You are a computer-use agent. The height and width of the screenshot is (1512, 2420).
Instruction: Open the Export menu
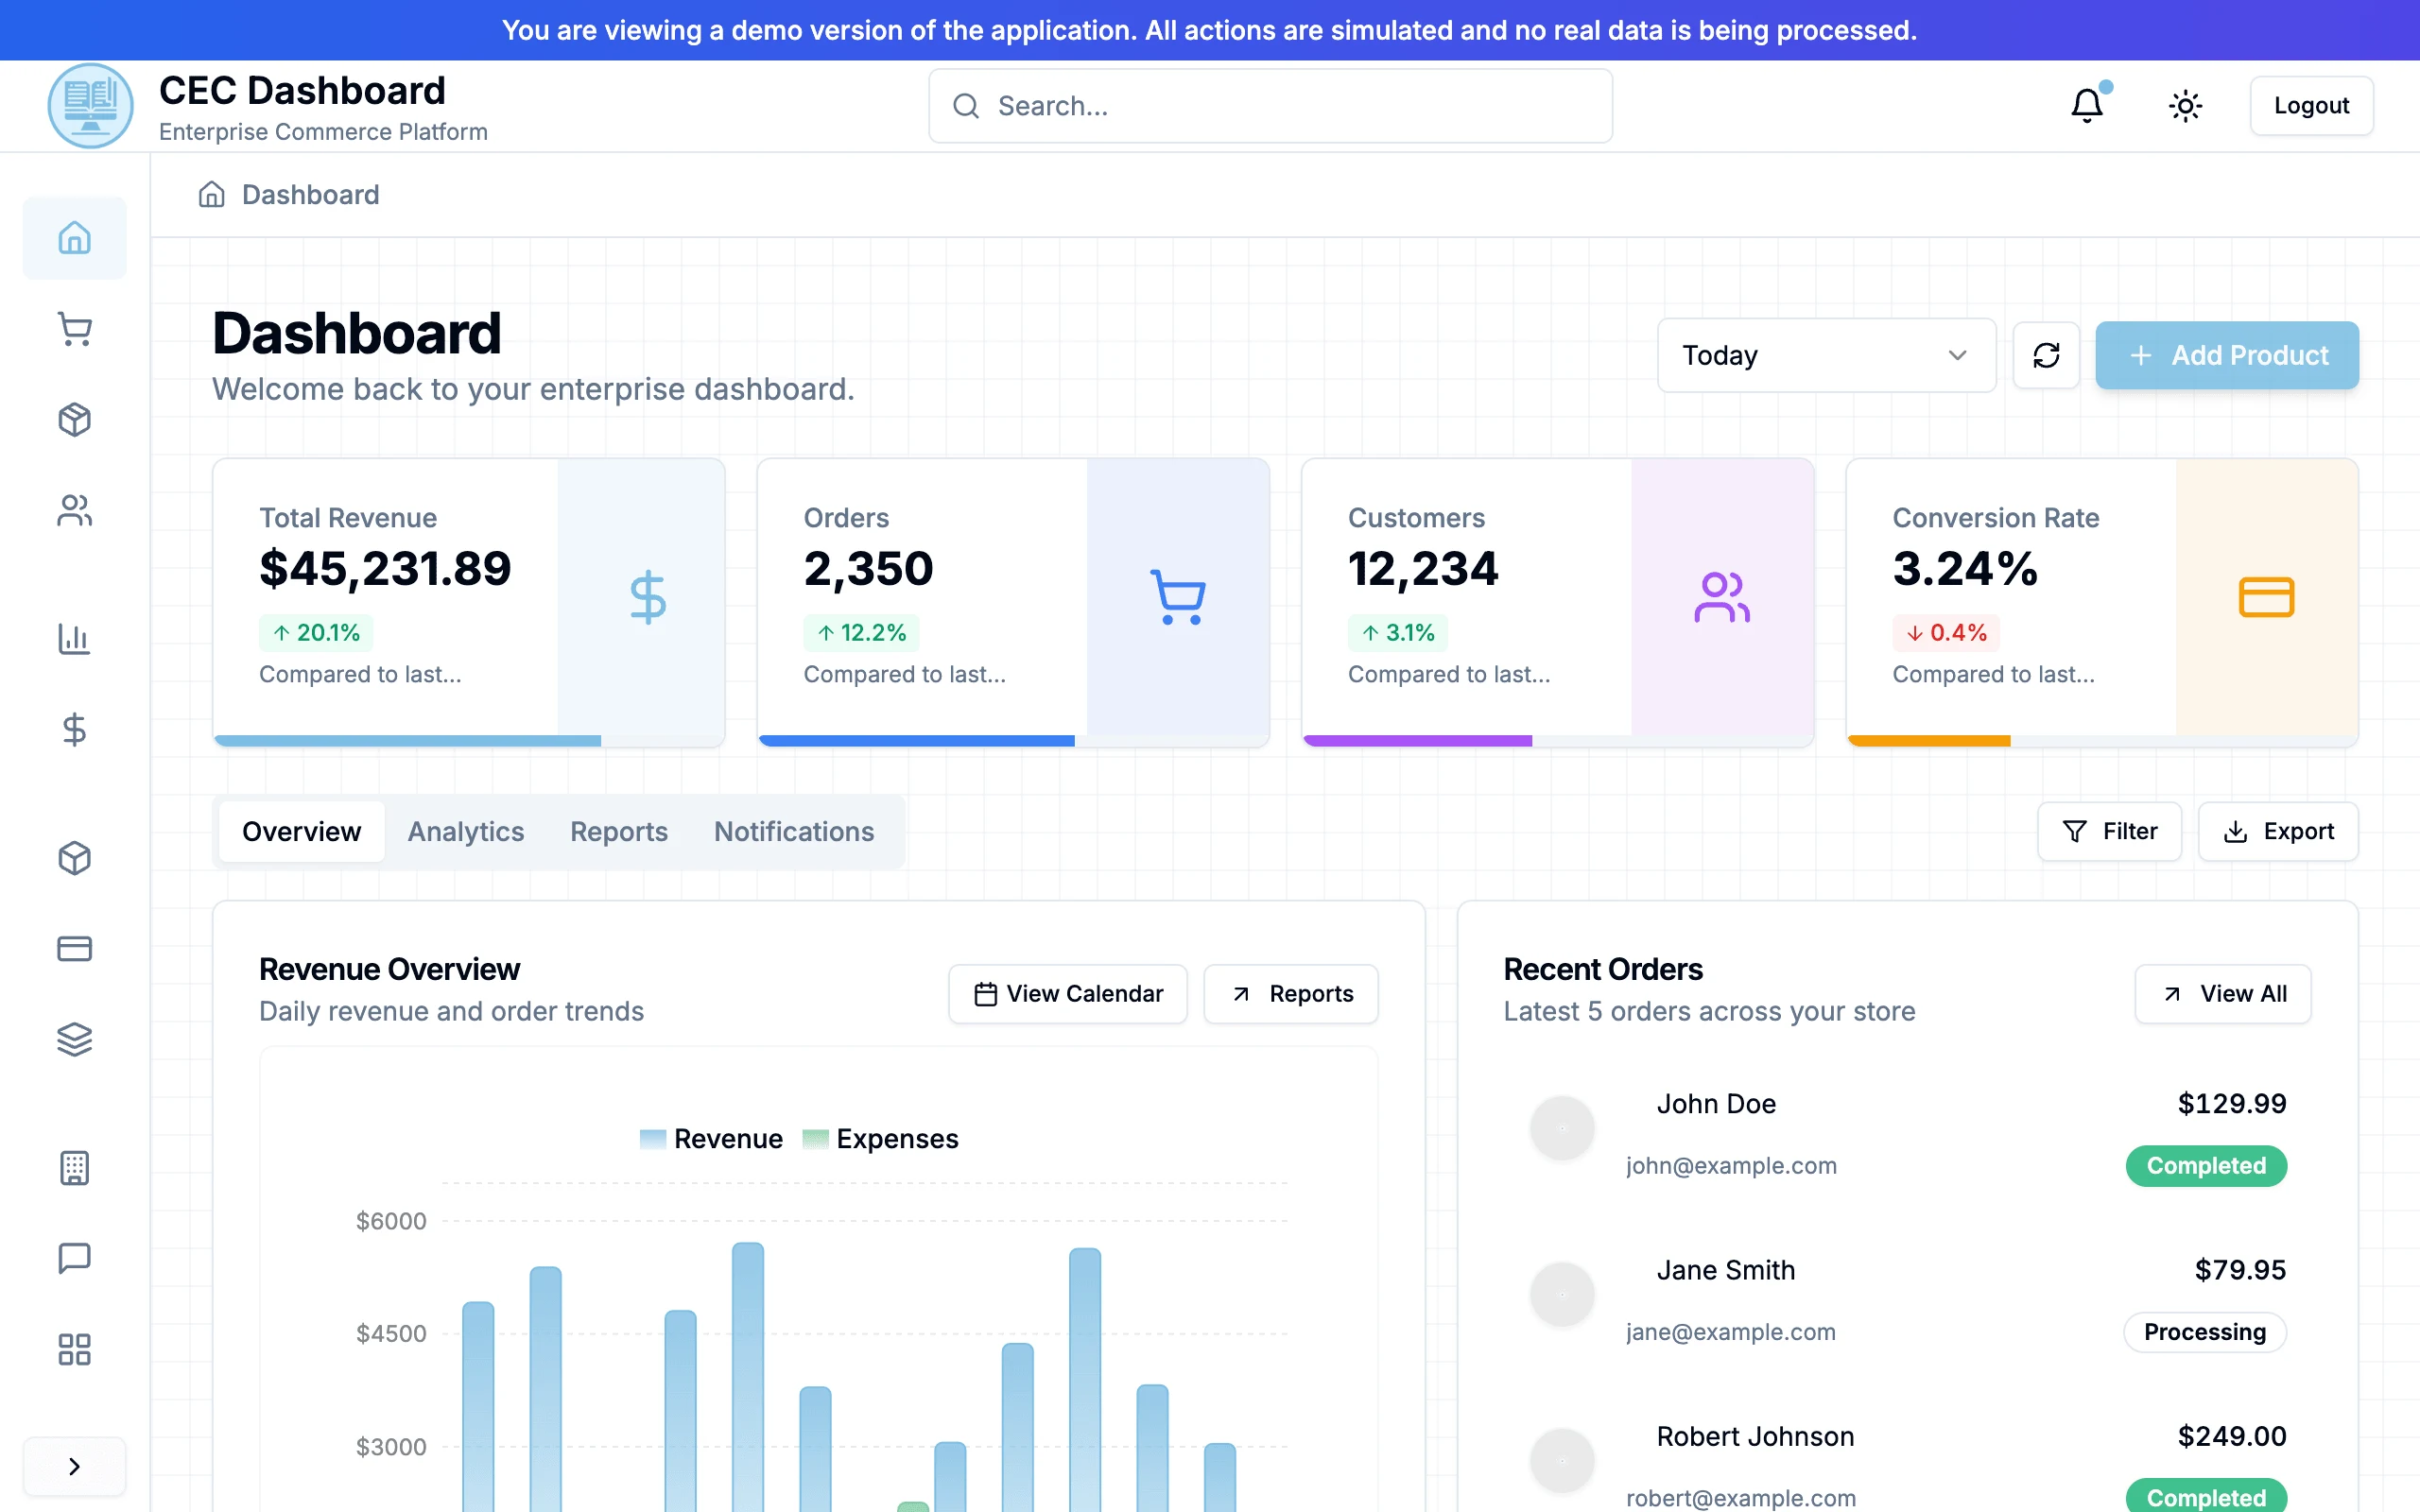(2278, 831)
